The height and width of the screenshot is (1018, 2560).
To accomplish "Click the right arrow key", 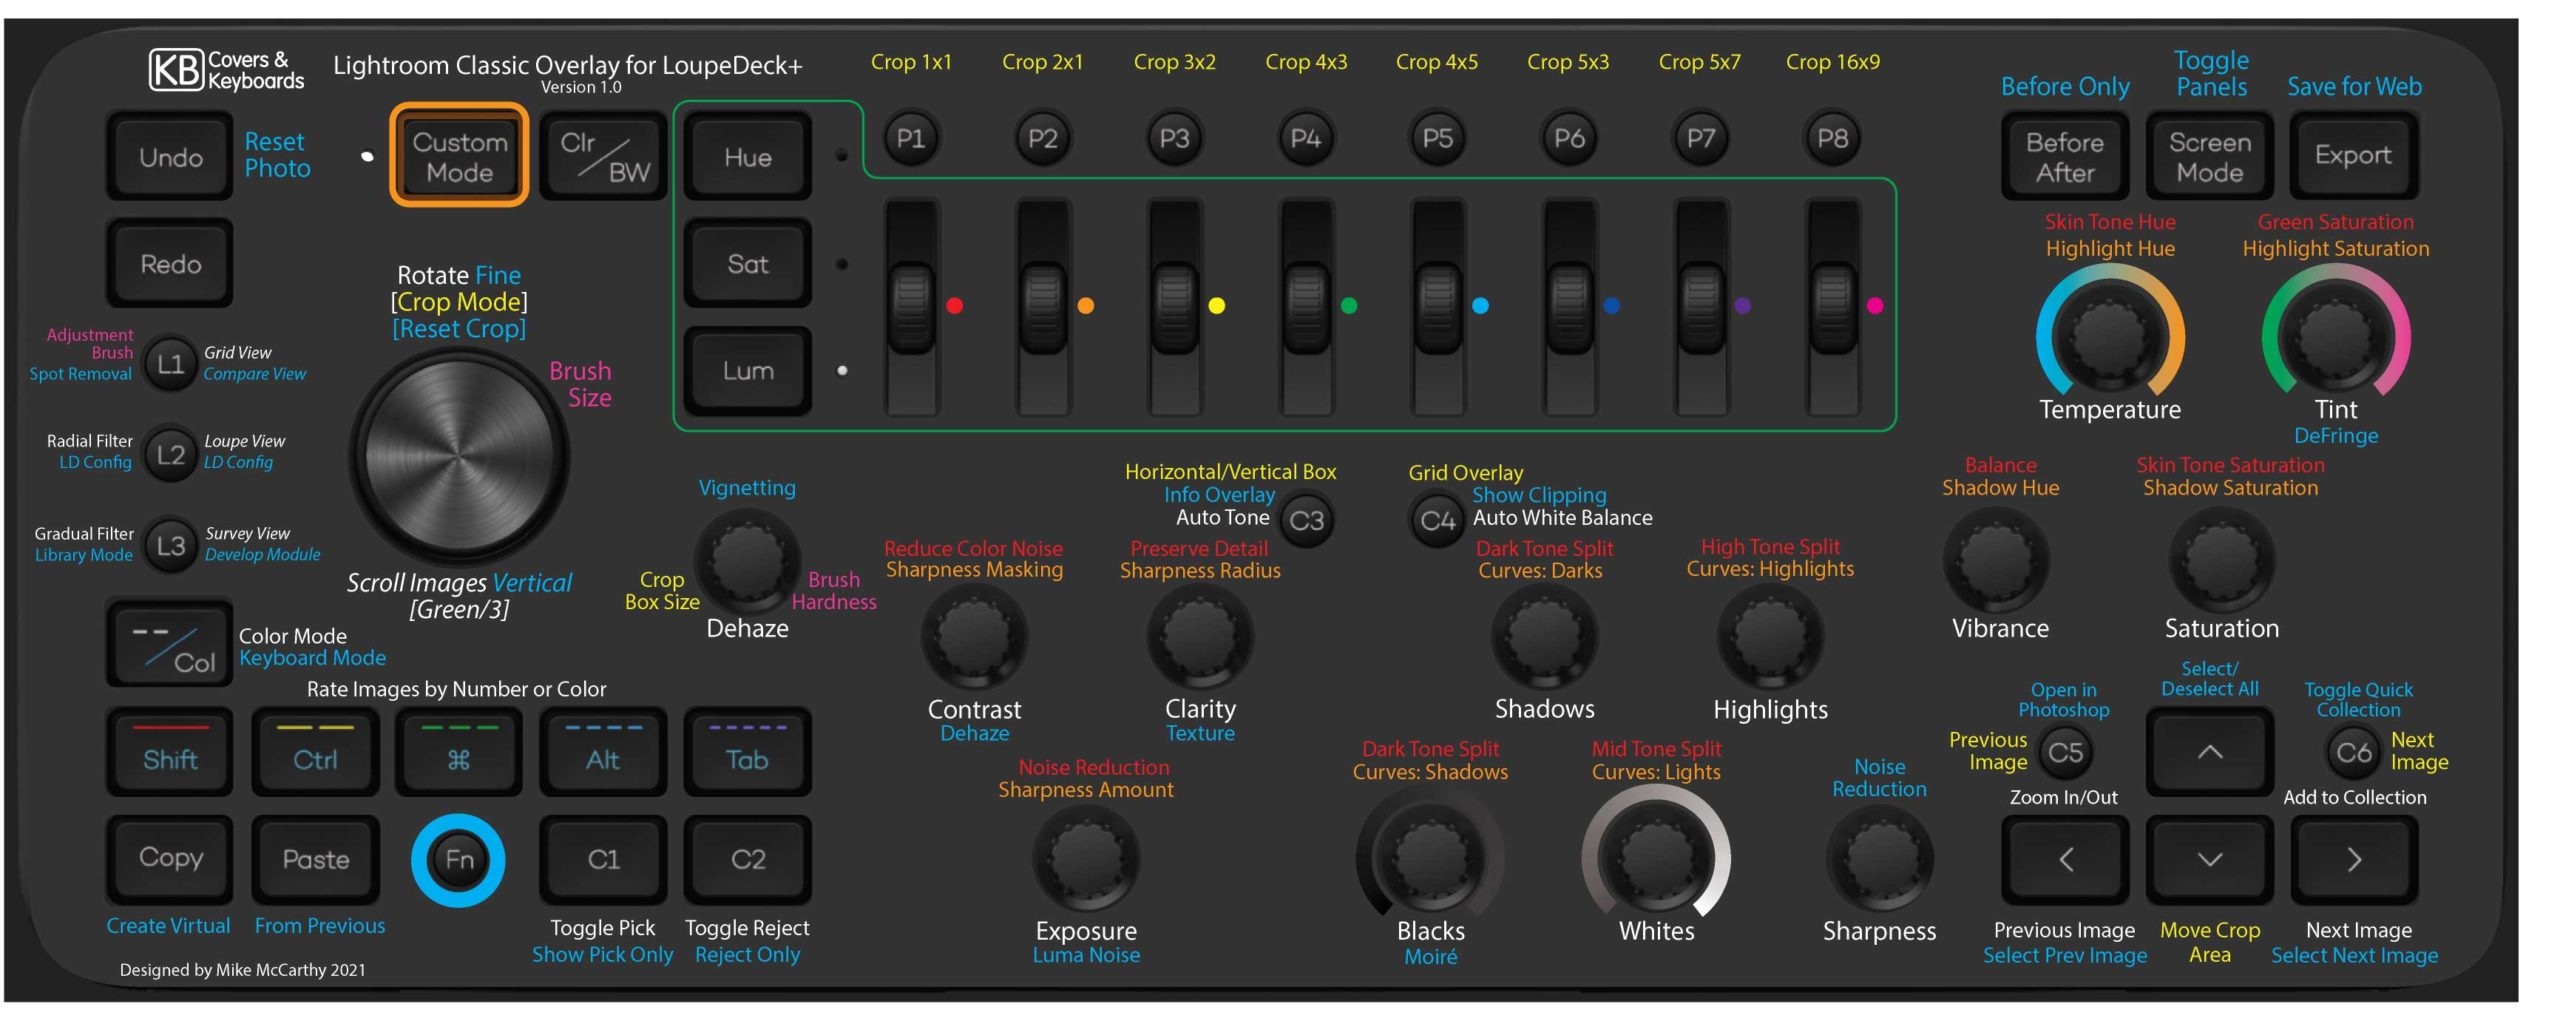I will pyautogui.click(x=2353, y=859).
